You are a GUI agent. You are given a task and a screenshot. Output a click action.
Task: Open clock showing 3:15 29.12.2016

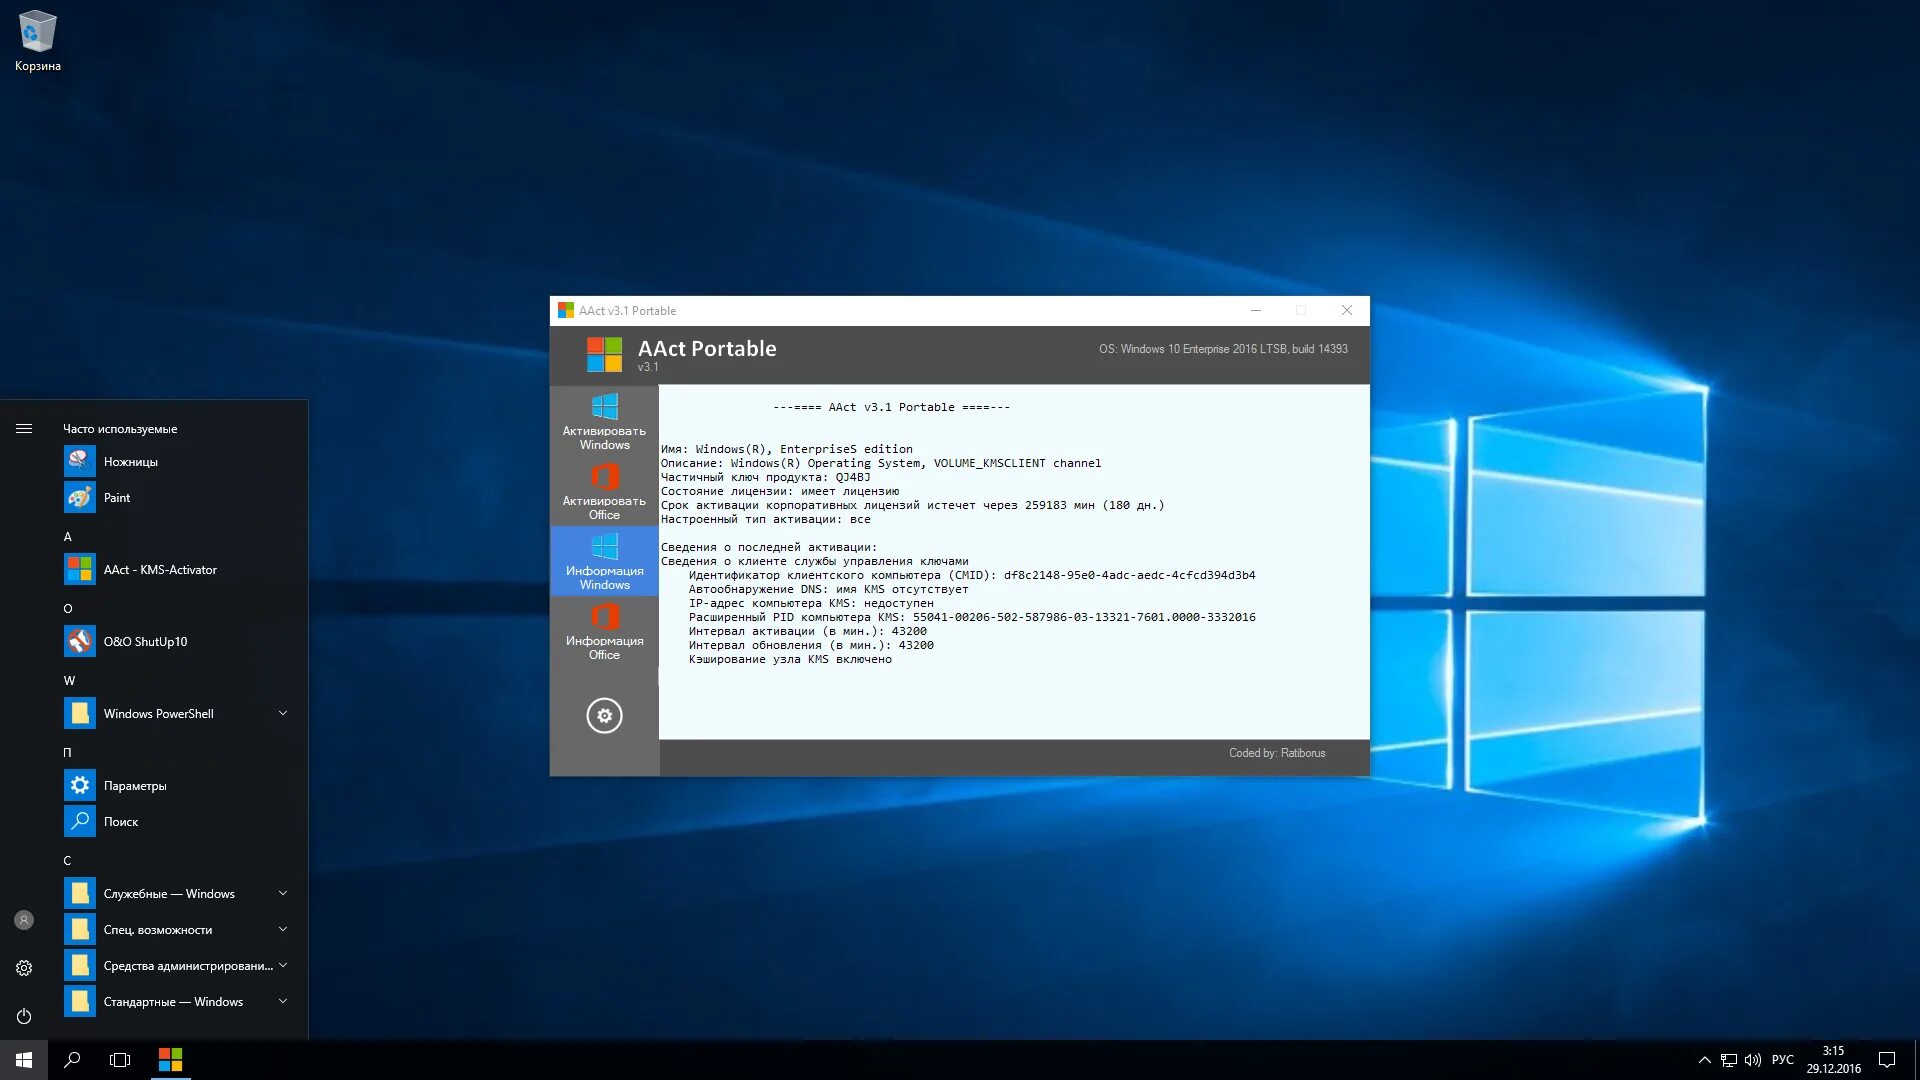tap(1834, 1060)
